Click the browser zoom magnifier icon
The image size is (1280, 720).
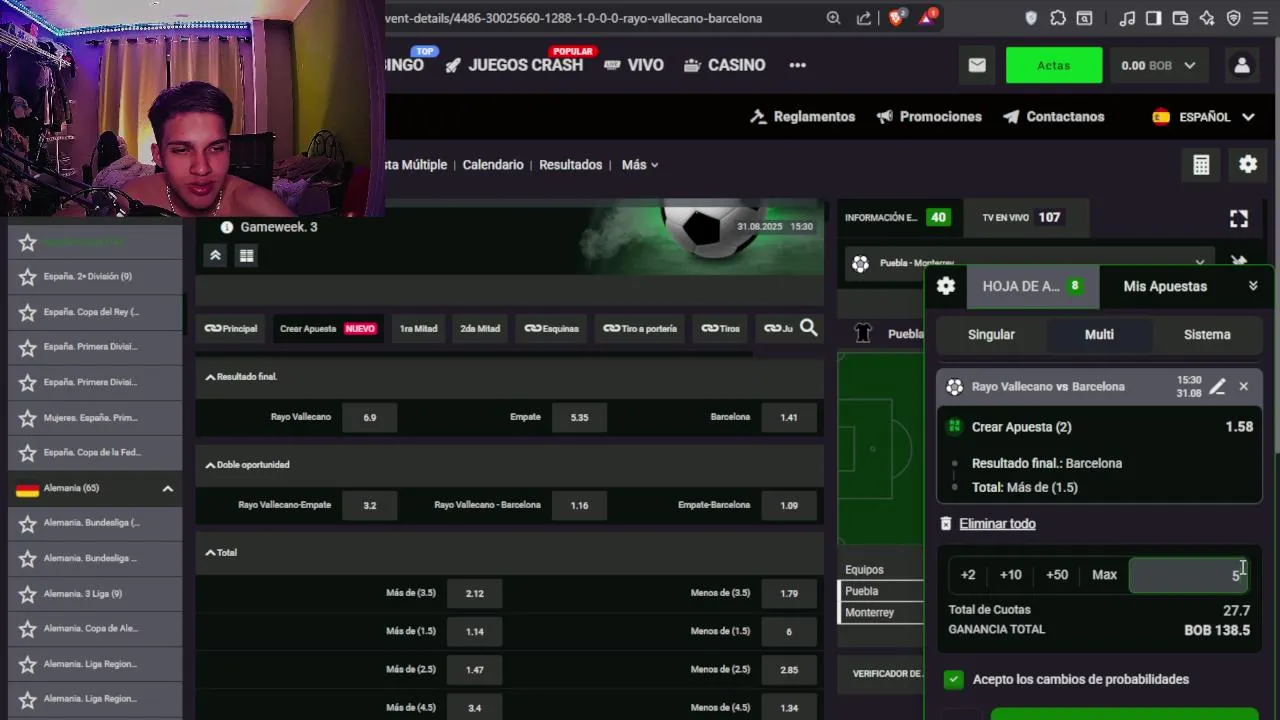(833, 18)
